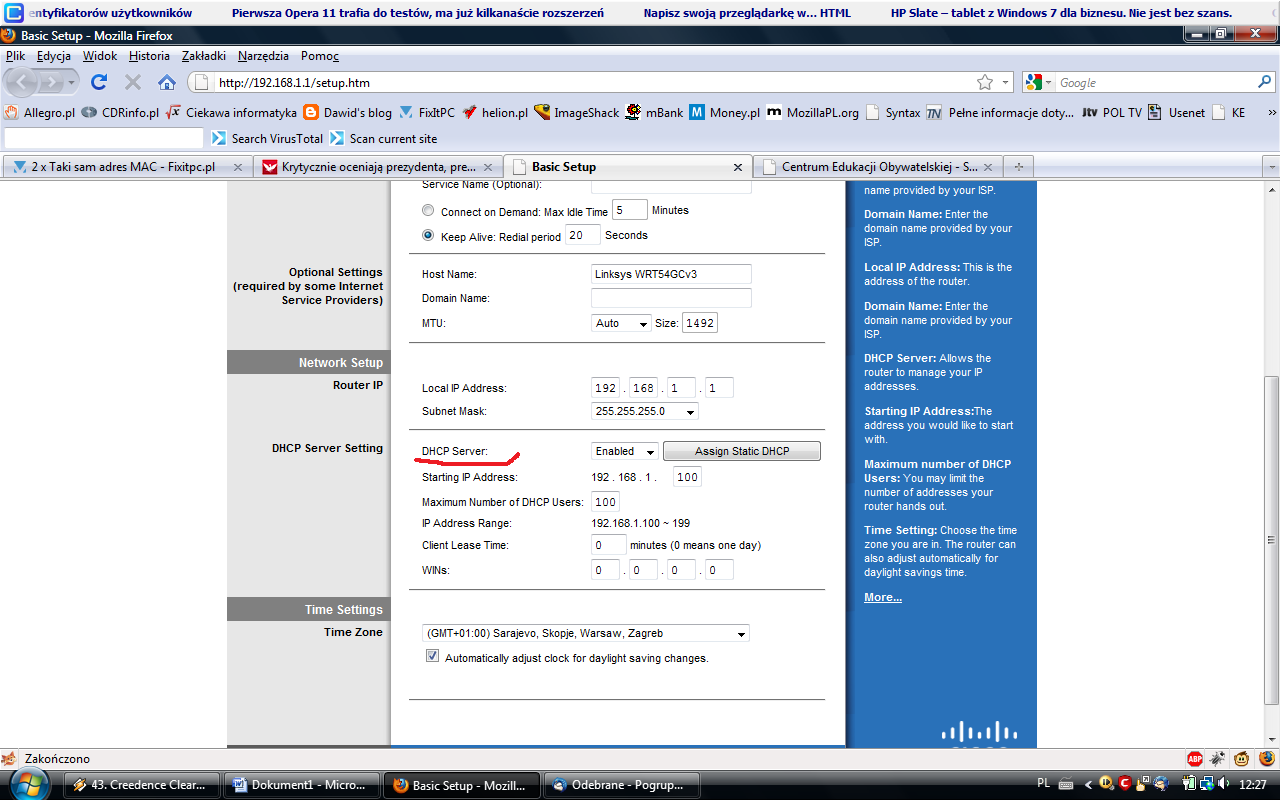Screen dimensions: 1280x800
Task: Open the Time Zone dropdown
Action: pyautogui.click(x=585, y=633)
